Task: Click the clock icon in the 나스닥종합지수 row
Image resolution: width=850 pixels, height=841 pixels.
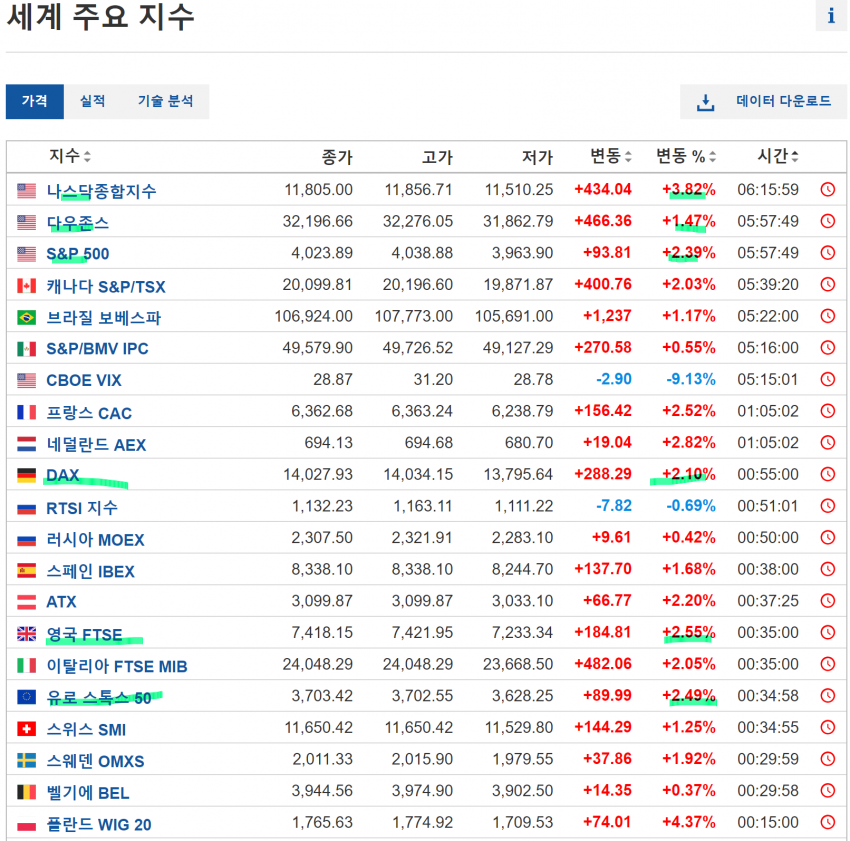Action: tap(828, 189)
